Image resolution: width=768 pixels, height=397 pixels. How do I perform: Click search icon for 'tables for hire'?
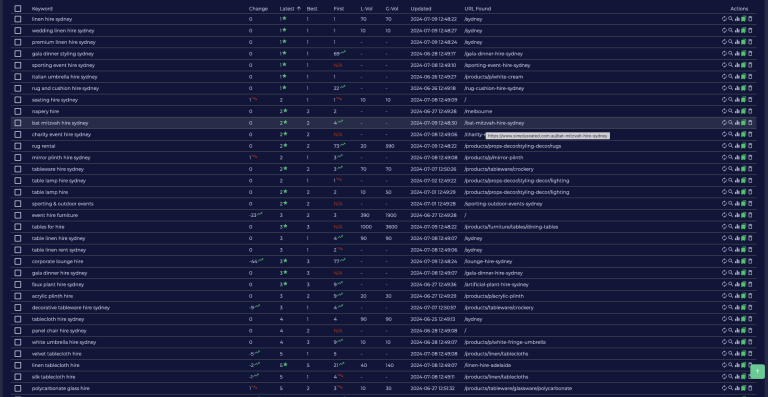pos(731,227)
